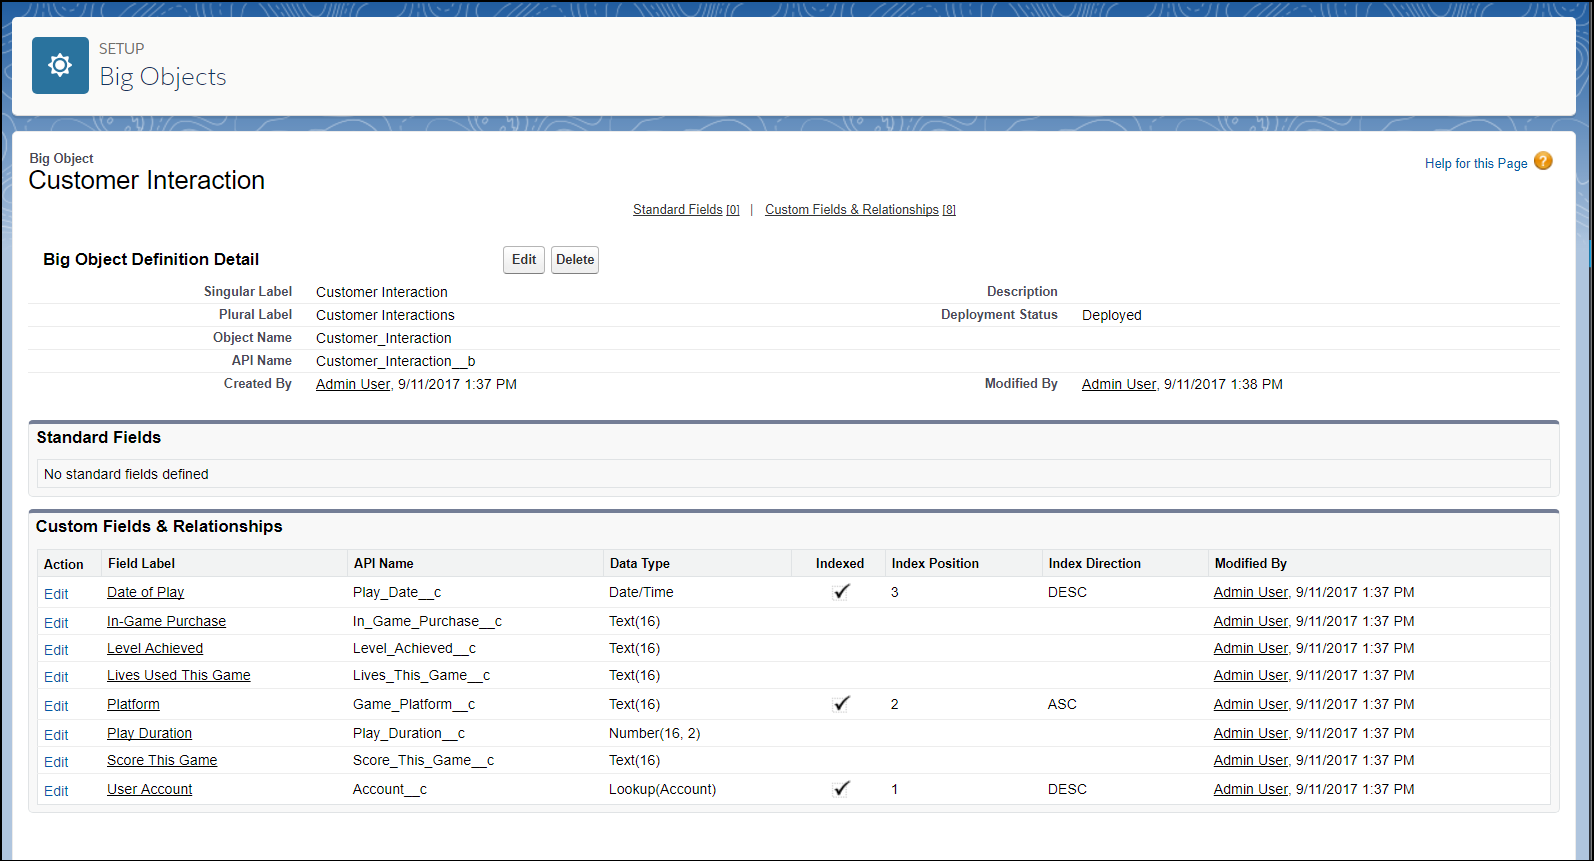This screenshot has width=1594, height=861.
Task: Click Indexed checkmark for User Account
Action: coord(841,789)
